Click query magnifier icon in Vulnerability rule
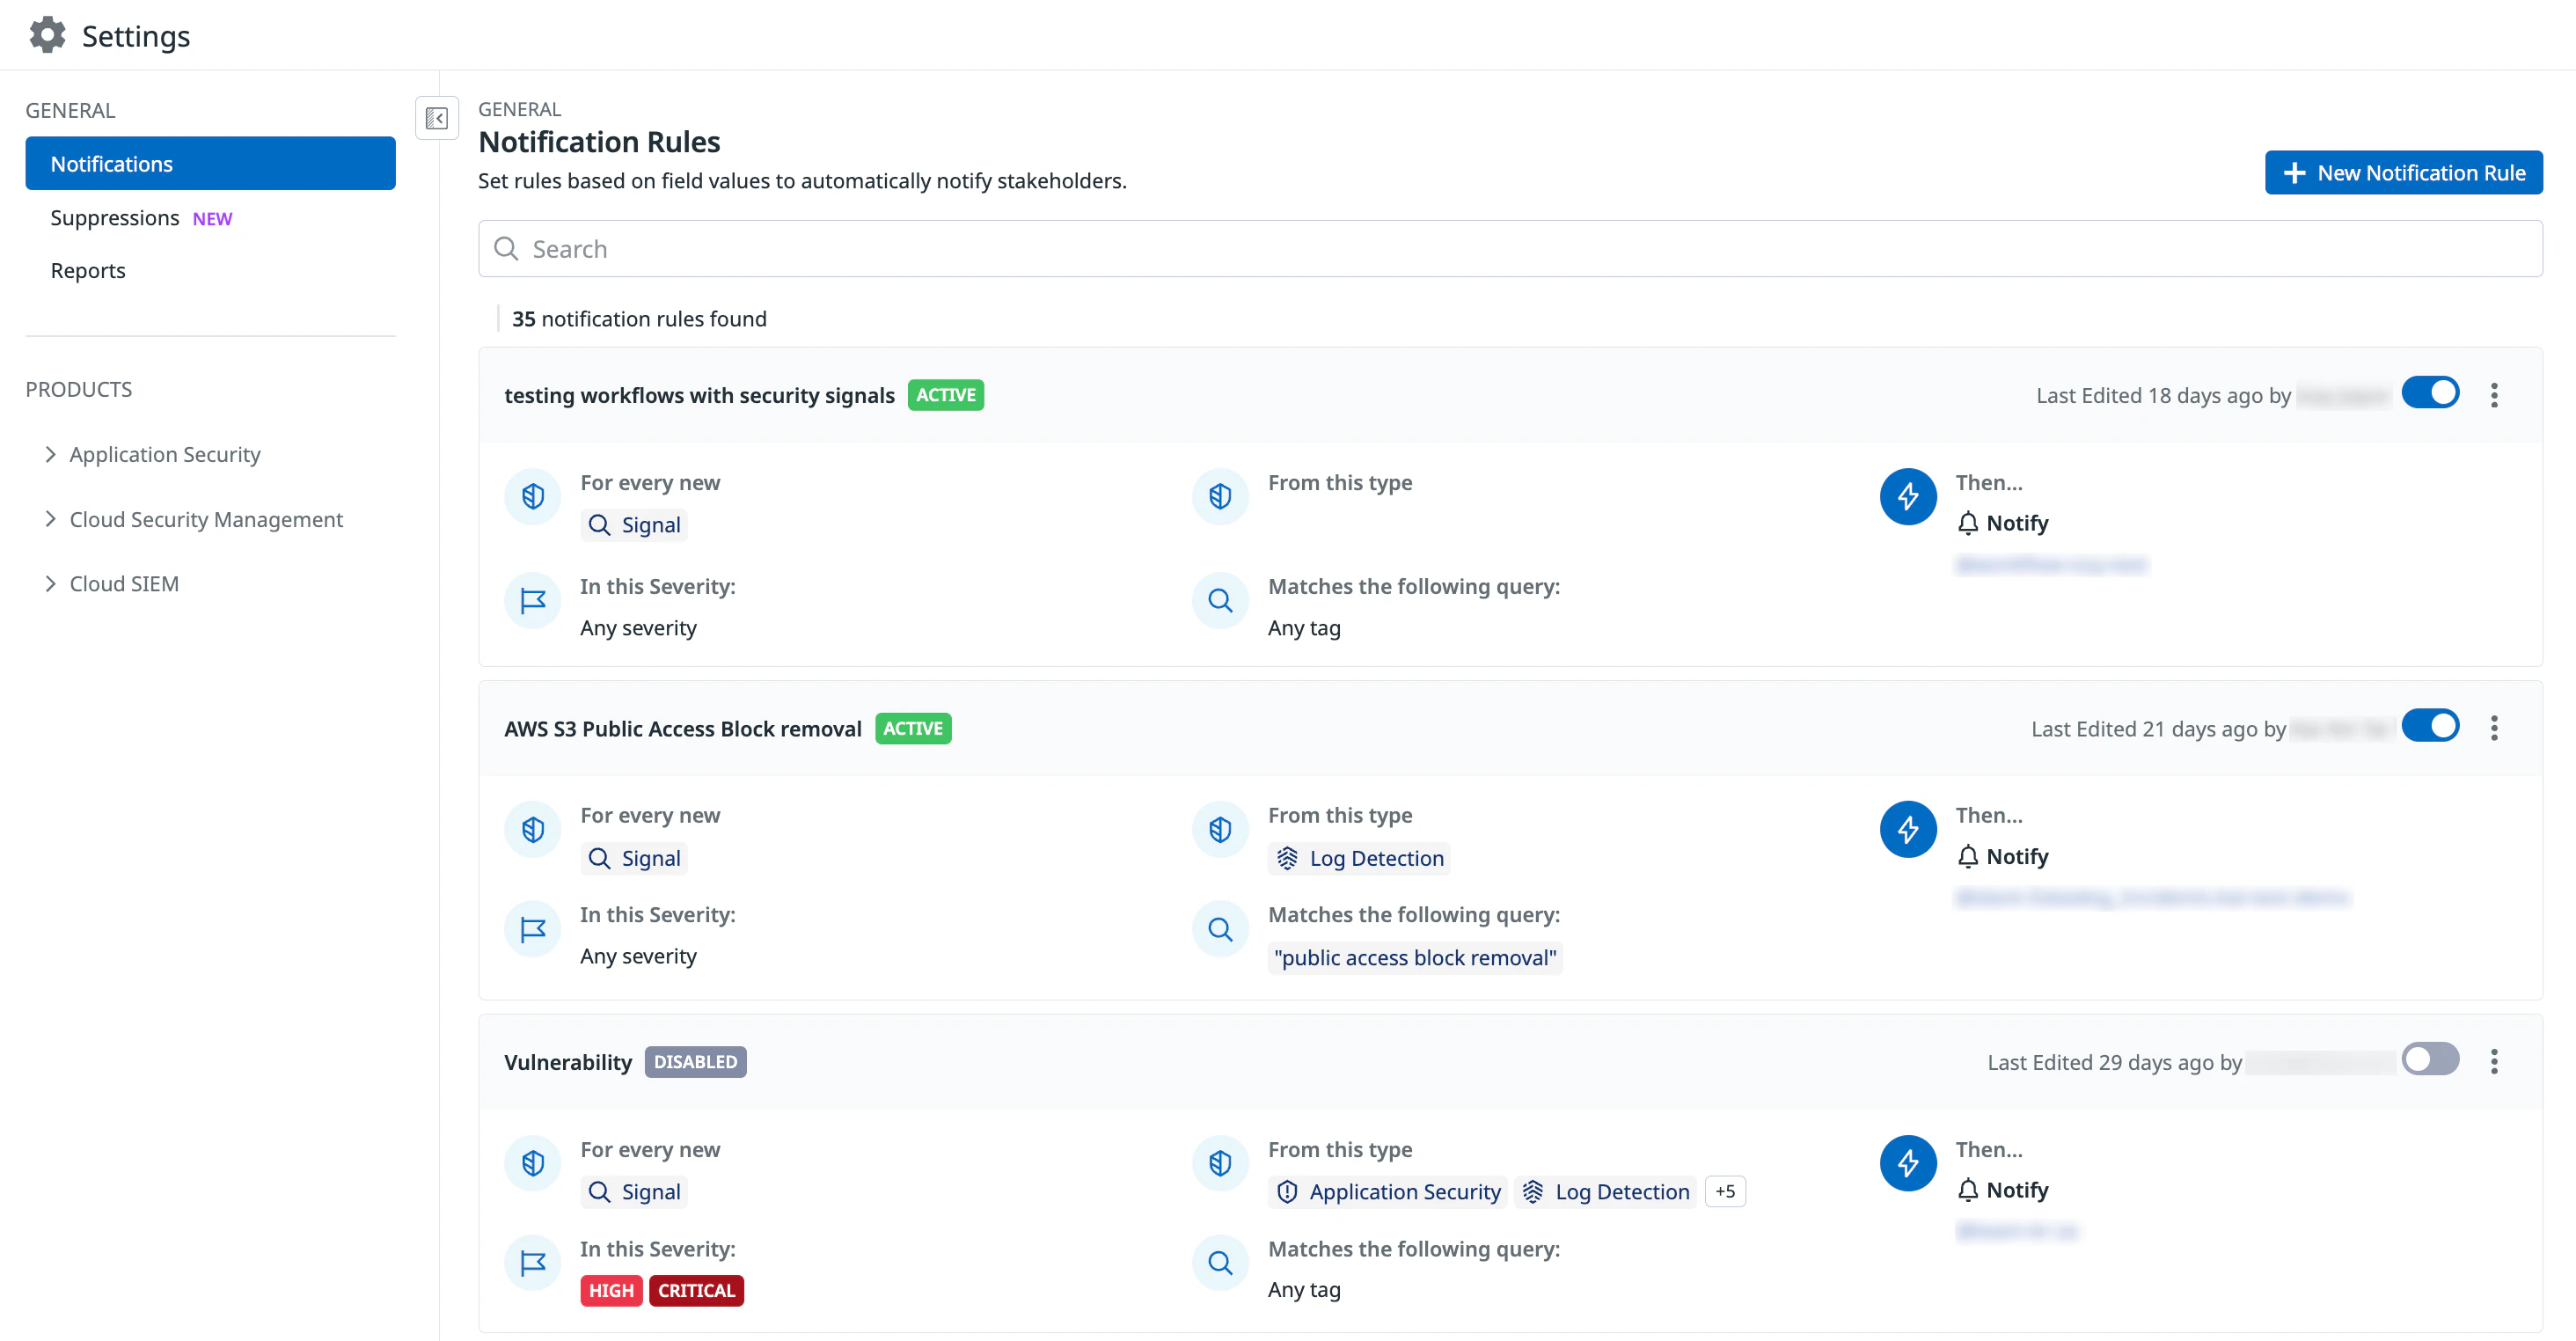2576x1341 pixels. click(1220, 1263)
